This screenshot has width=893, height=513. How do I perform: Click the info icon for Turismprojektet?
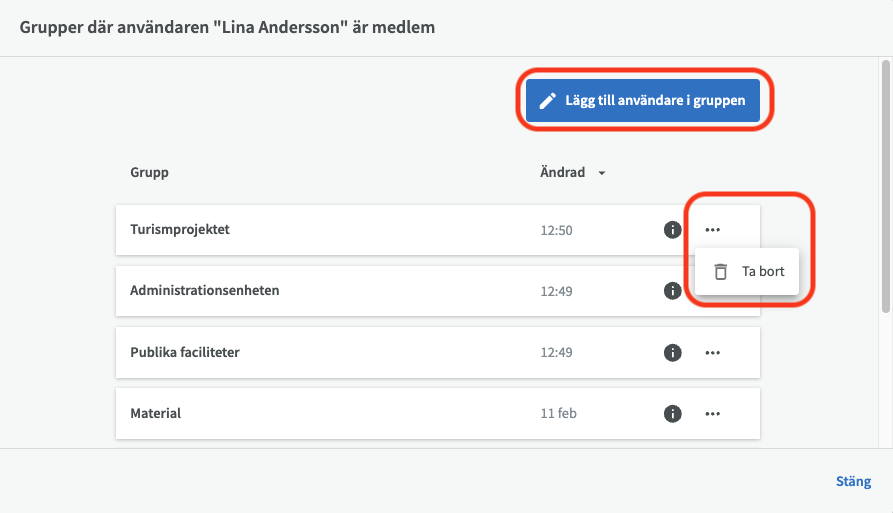click(673, 230)
